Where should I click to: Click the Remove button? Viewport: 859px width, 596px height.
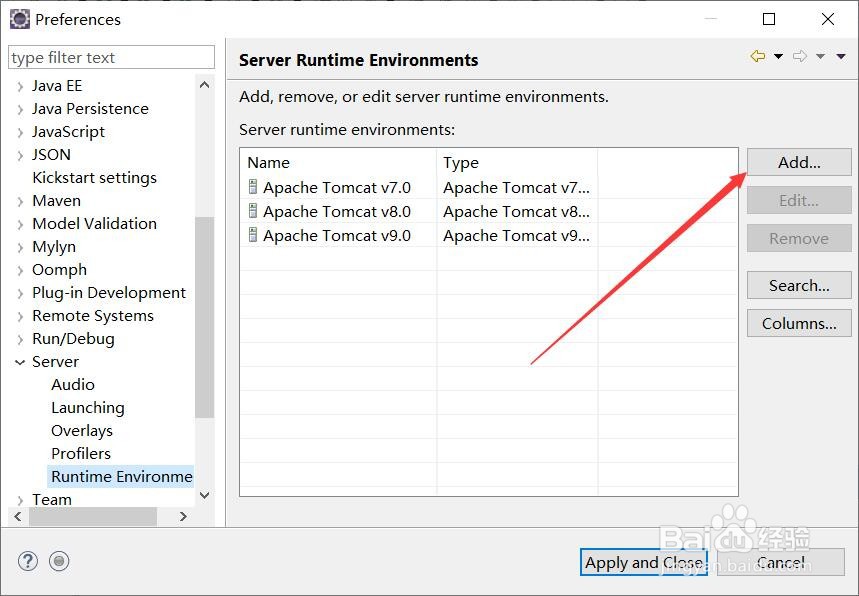[x=799, y=238]
